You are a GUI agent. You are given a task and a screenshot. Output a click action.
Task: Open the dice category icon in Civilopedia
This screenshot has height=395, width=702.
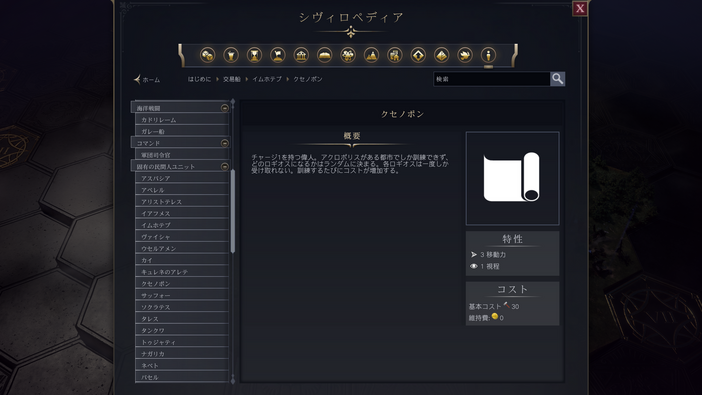[207, 55]
